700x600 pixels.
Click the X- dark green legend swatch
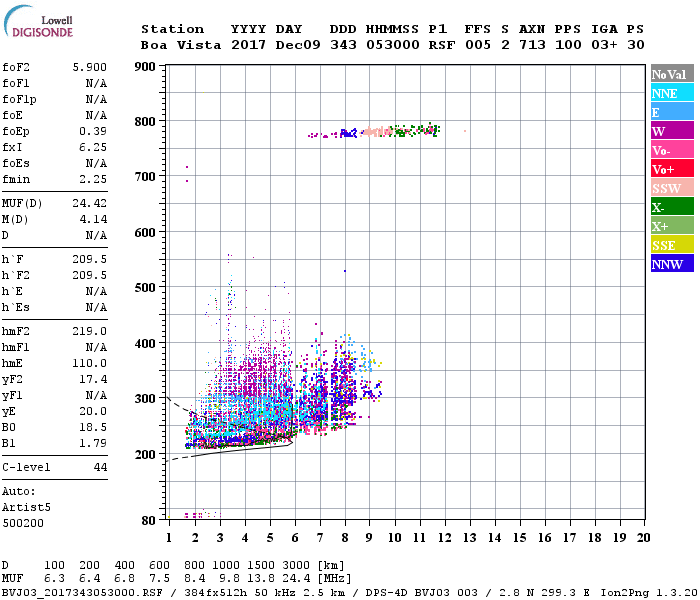(672, 206)
